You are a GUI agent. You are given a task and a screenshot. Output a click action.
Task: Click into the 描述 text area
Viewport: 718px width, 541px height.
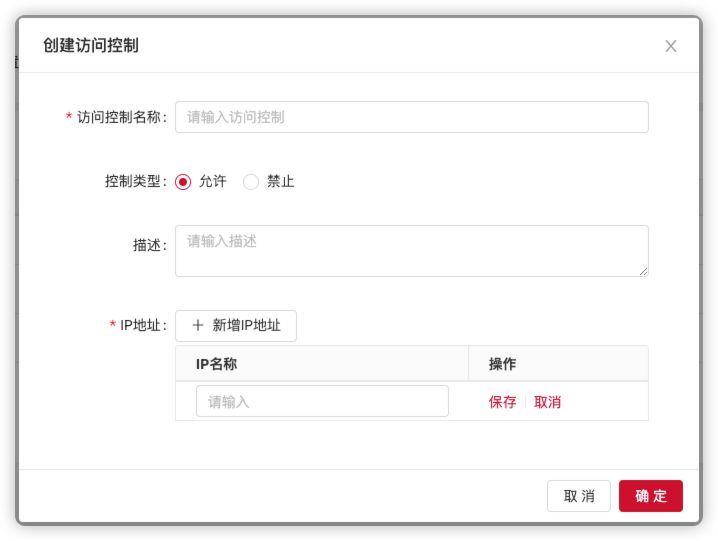[x=411, y=250]
